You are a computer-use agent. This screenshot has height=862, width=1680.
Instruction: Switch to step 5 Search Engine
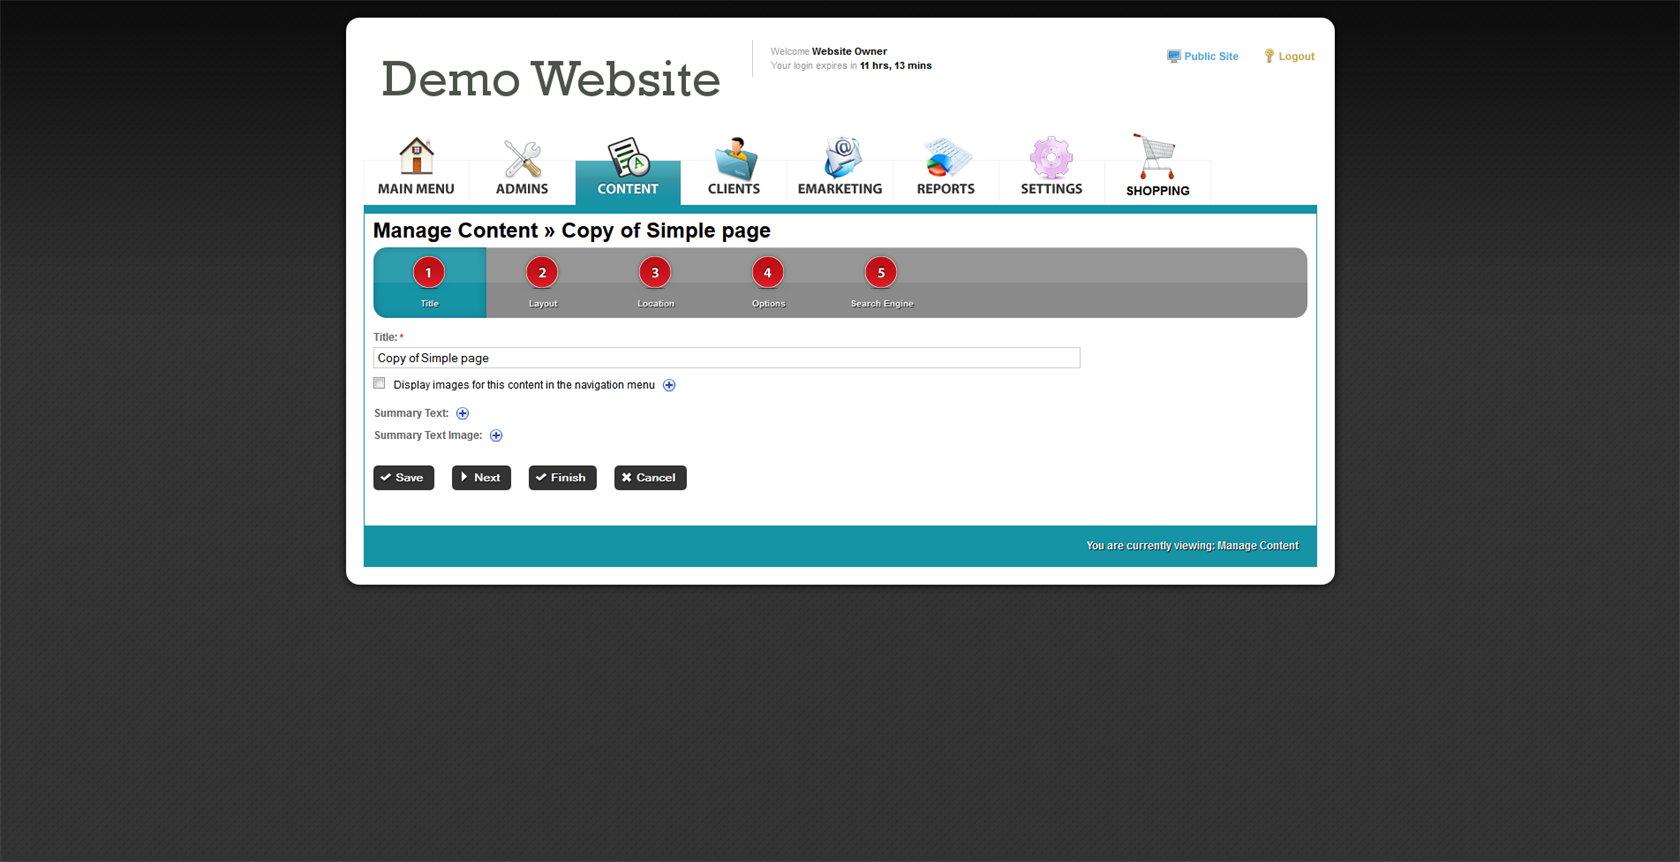[x=881, y=273]
